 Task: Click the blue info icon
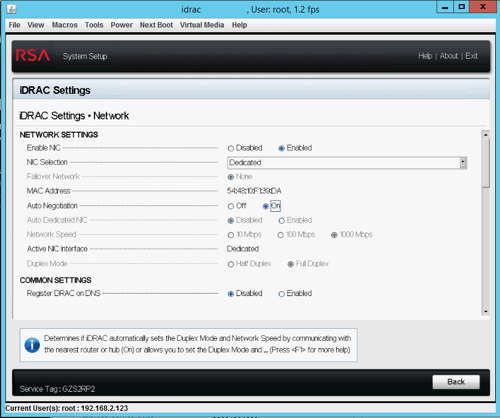32,345
